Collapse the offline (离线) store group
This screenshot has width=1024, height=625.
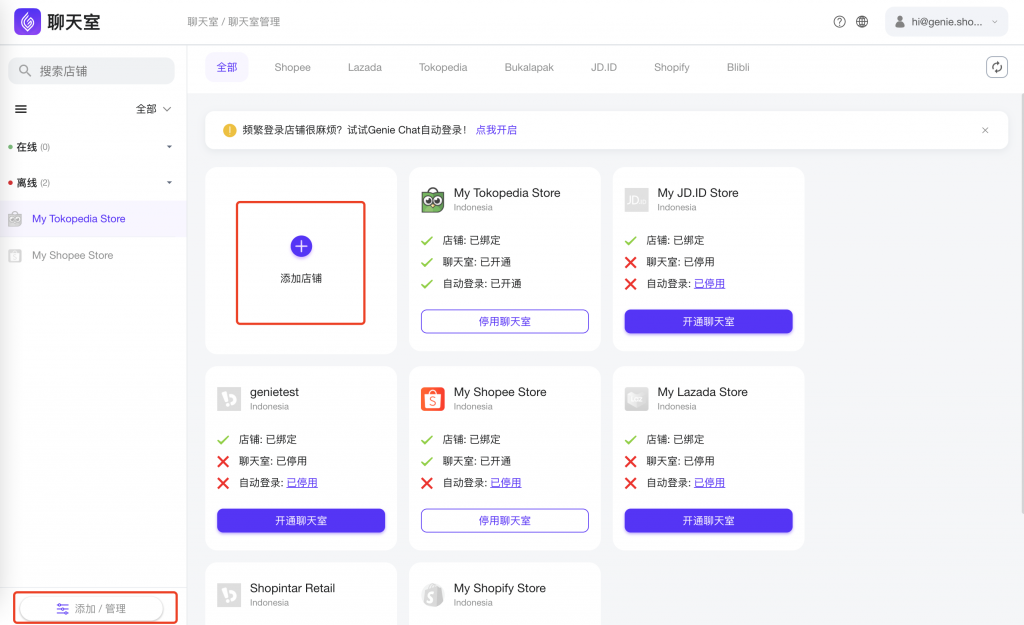click(170, 183)
